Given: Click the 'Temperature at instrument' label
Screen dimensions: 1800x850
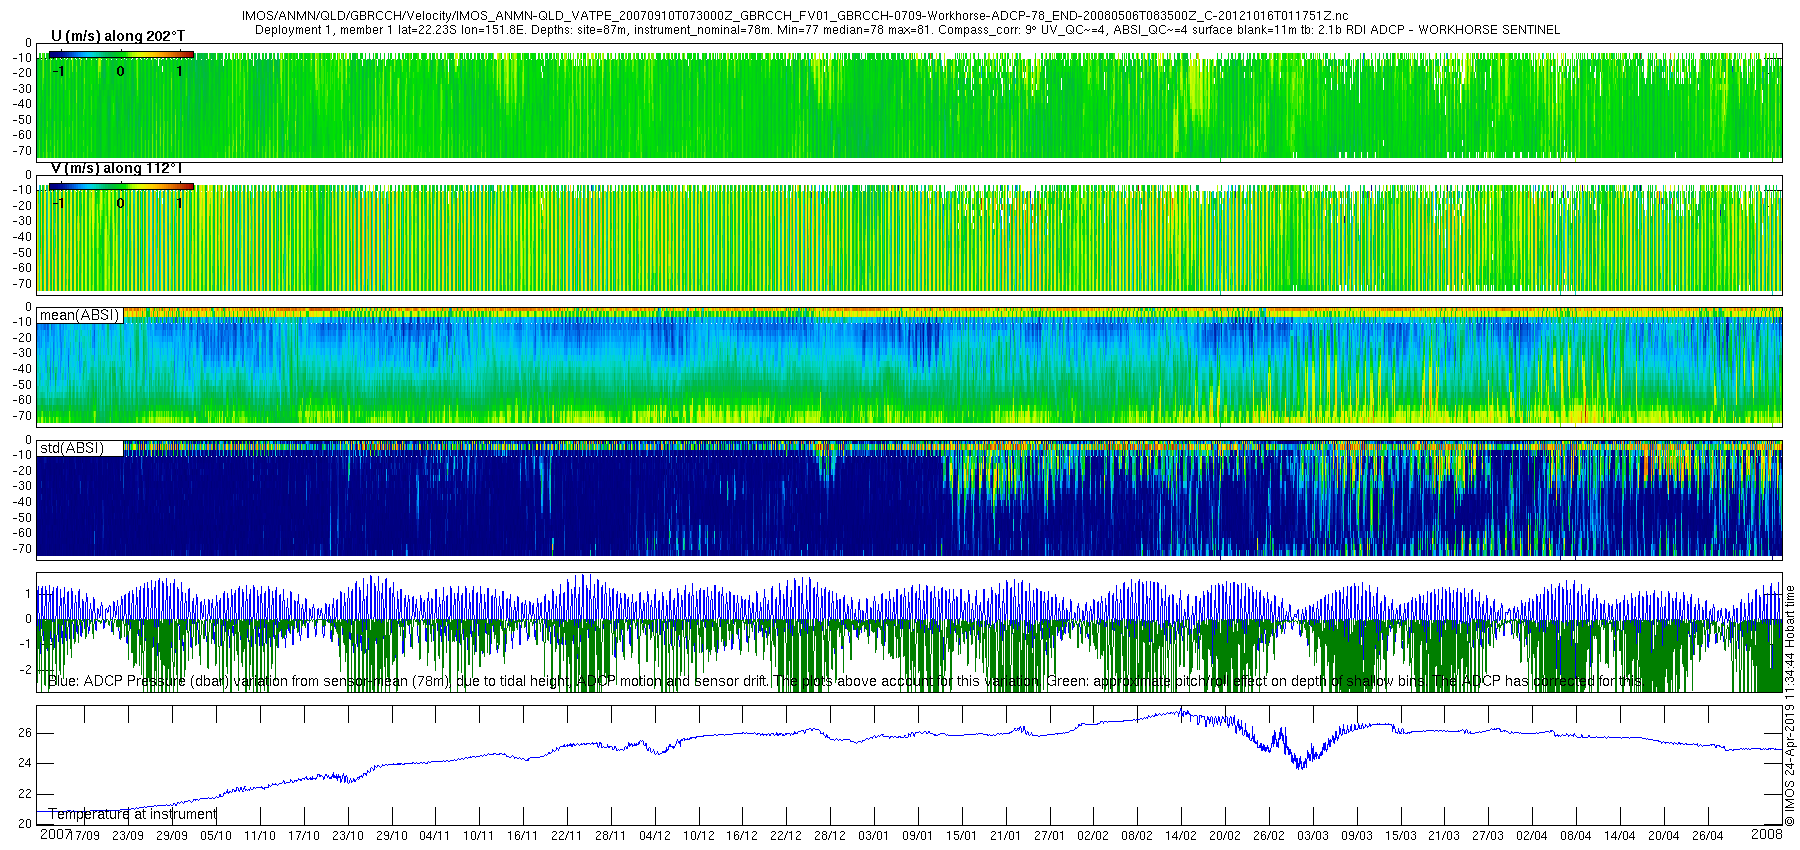Looking at the screenshot, I should [132, 814].
